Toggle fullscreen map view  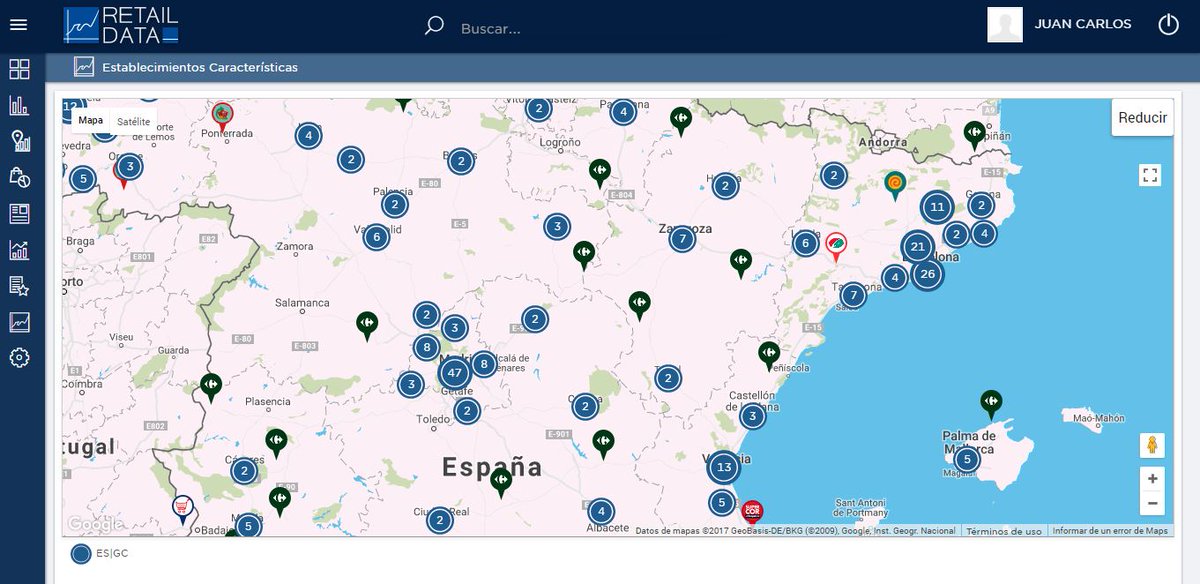pos(1150,176)
